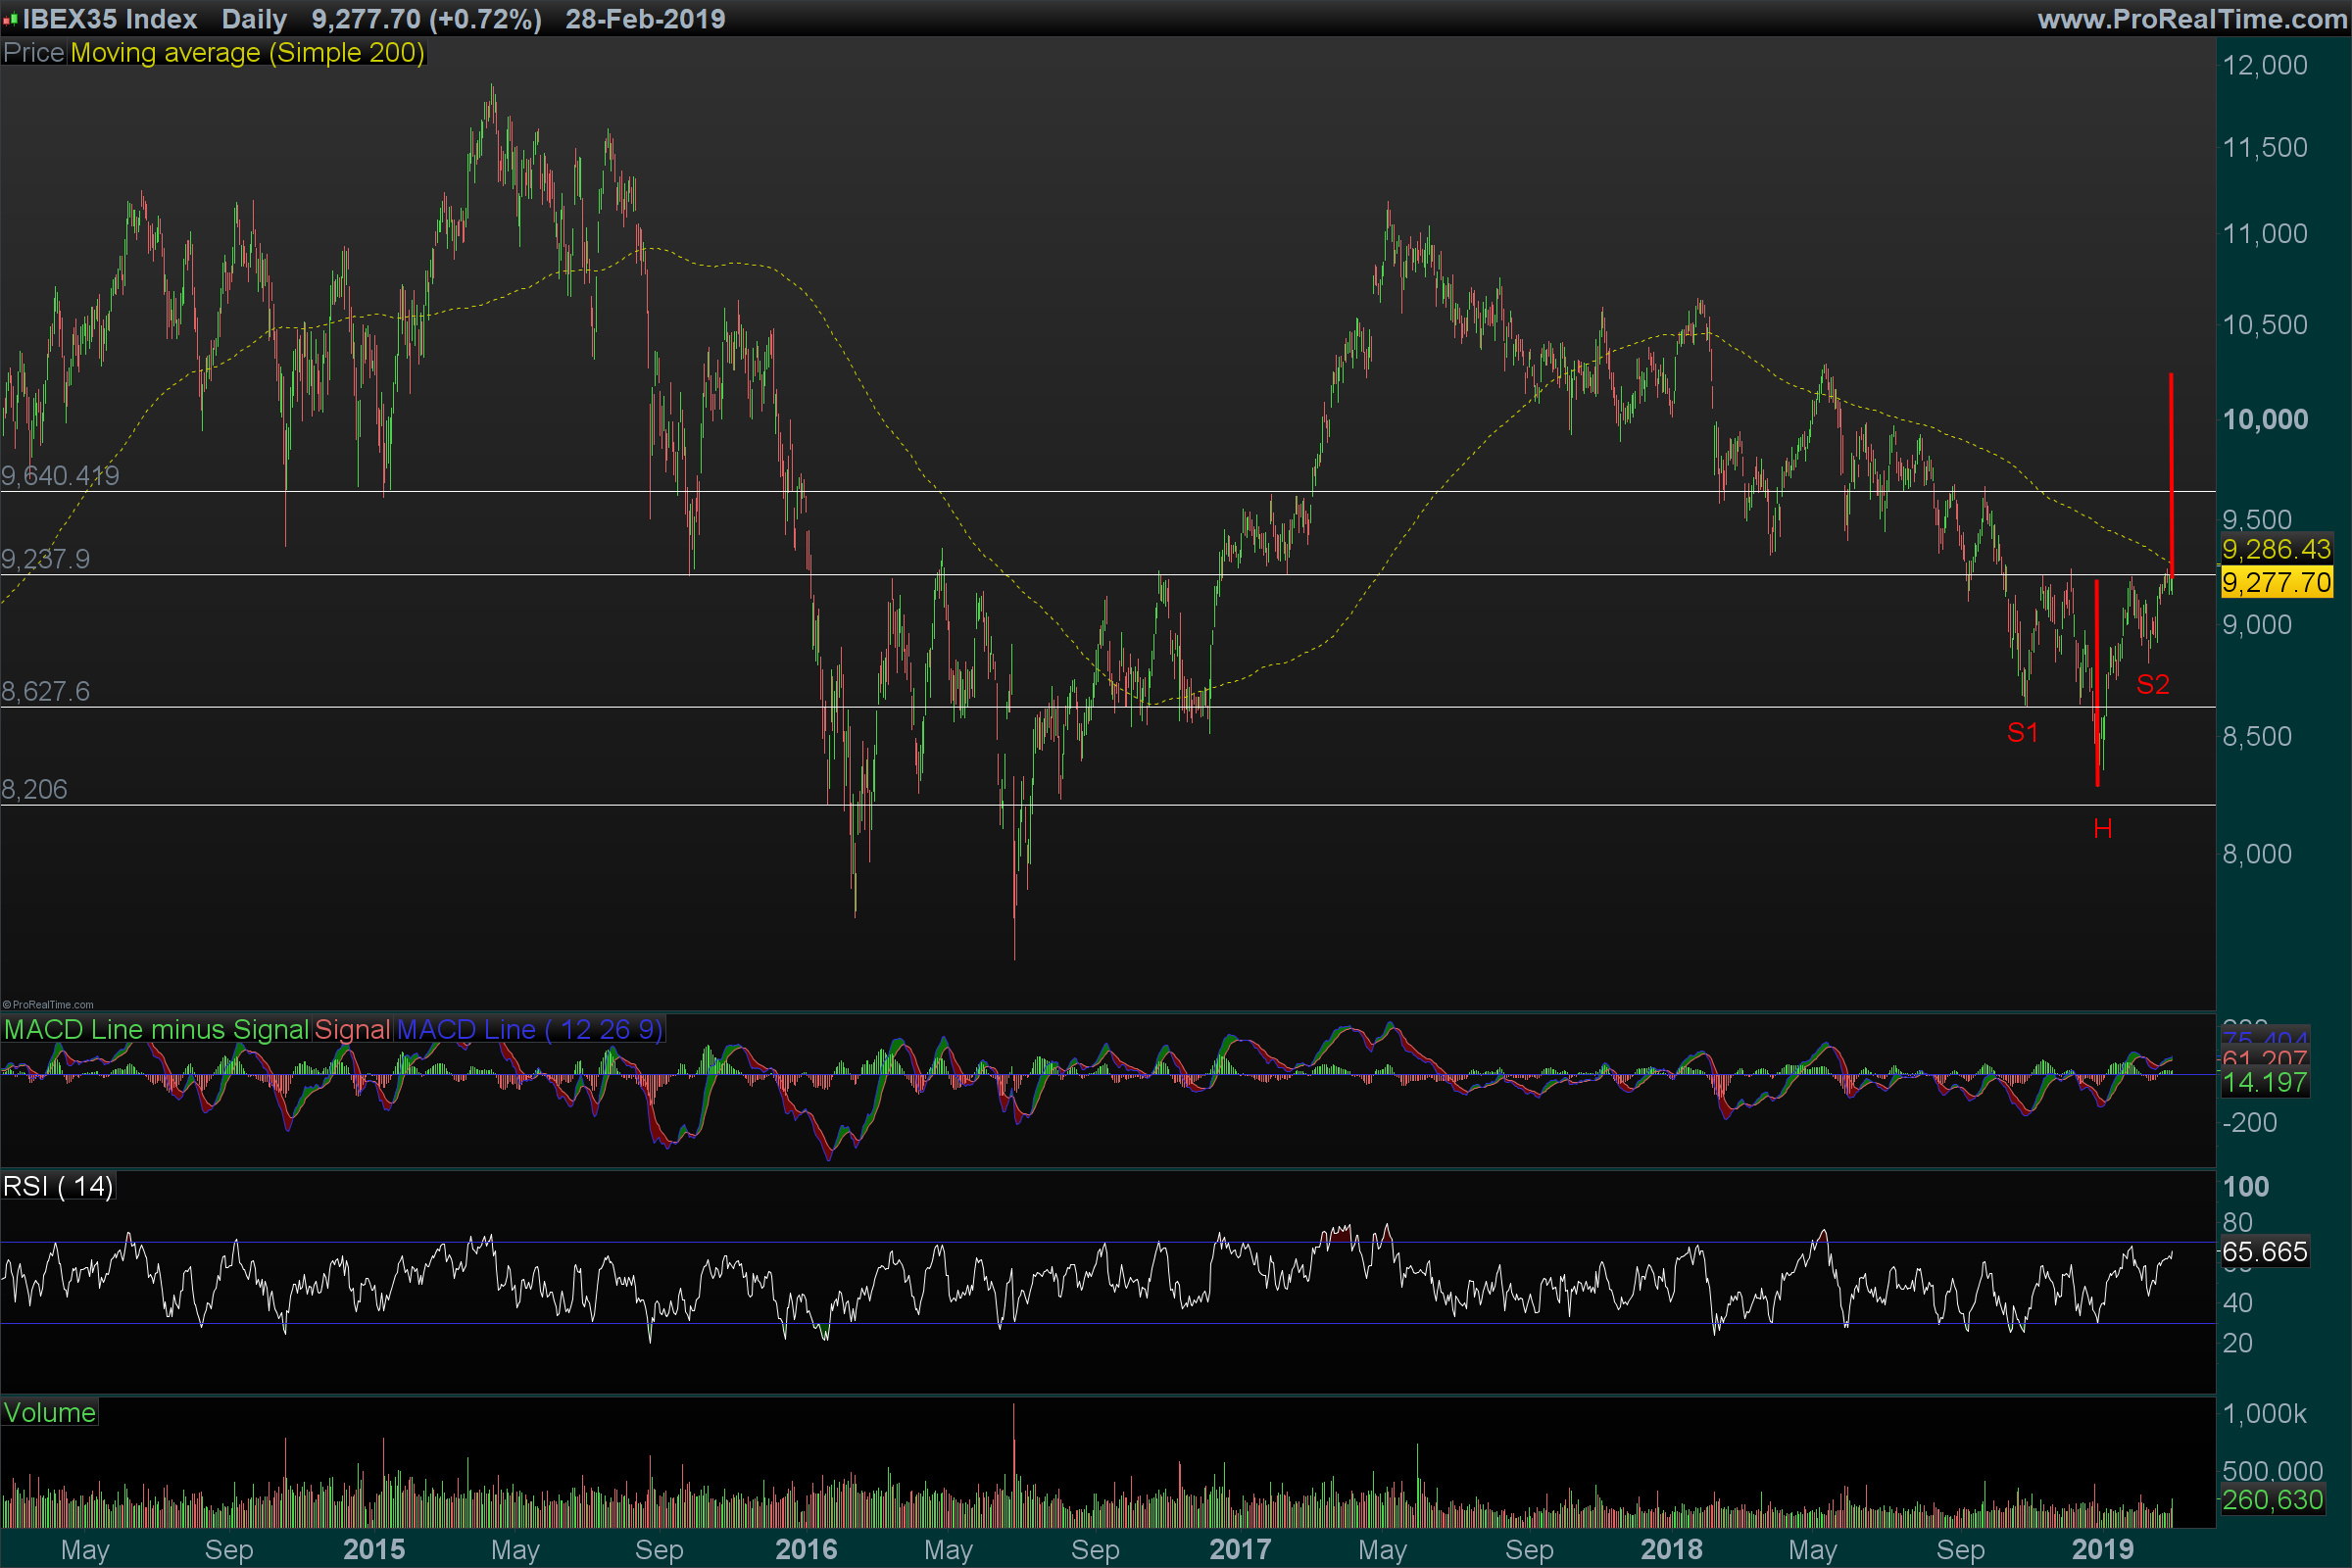Open the MACD Line minus Signal label
Screen dimensions: 2352x1568
point(156,1030)
